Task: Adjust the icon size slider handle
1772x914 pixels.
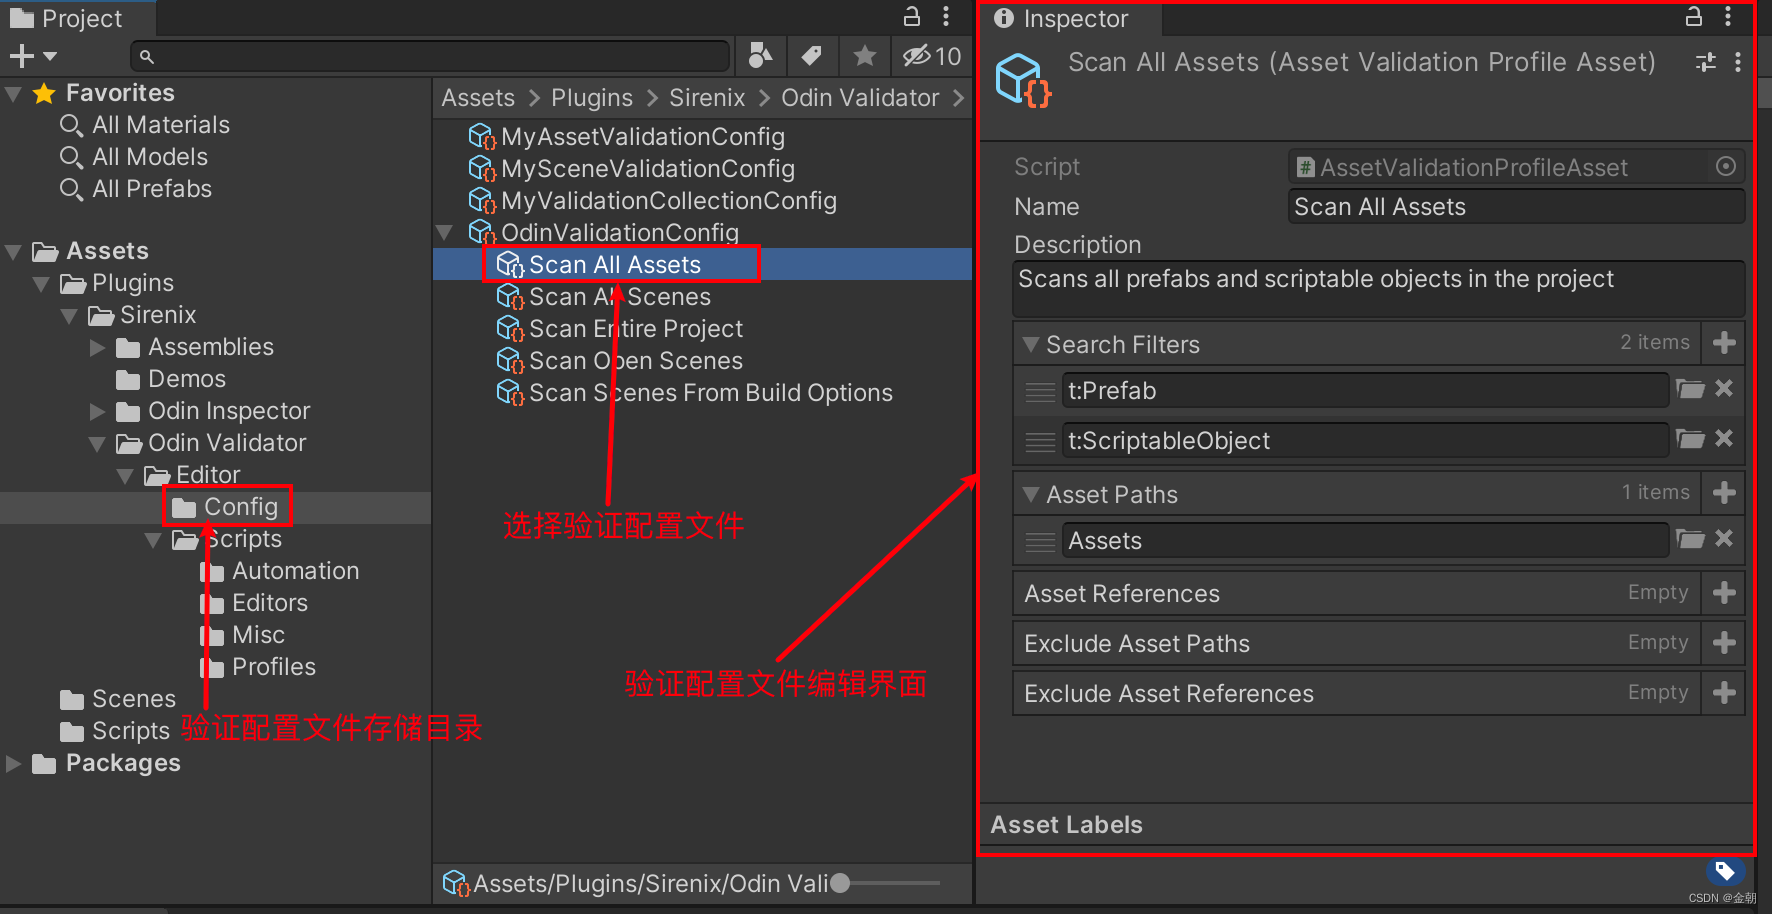Action: click(840, 883)
